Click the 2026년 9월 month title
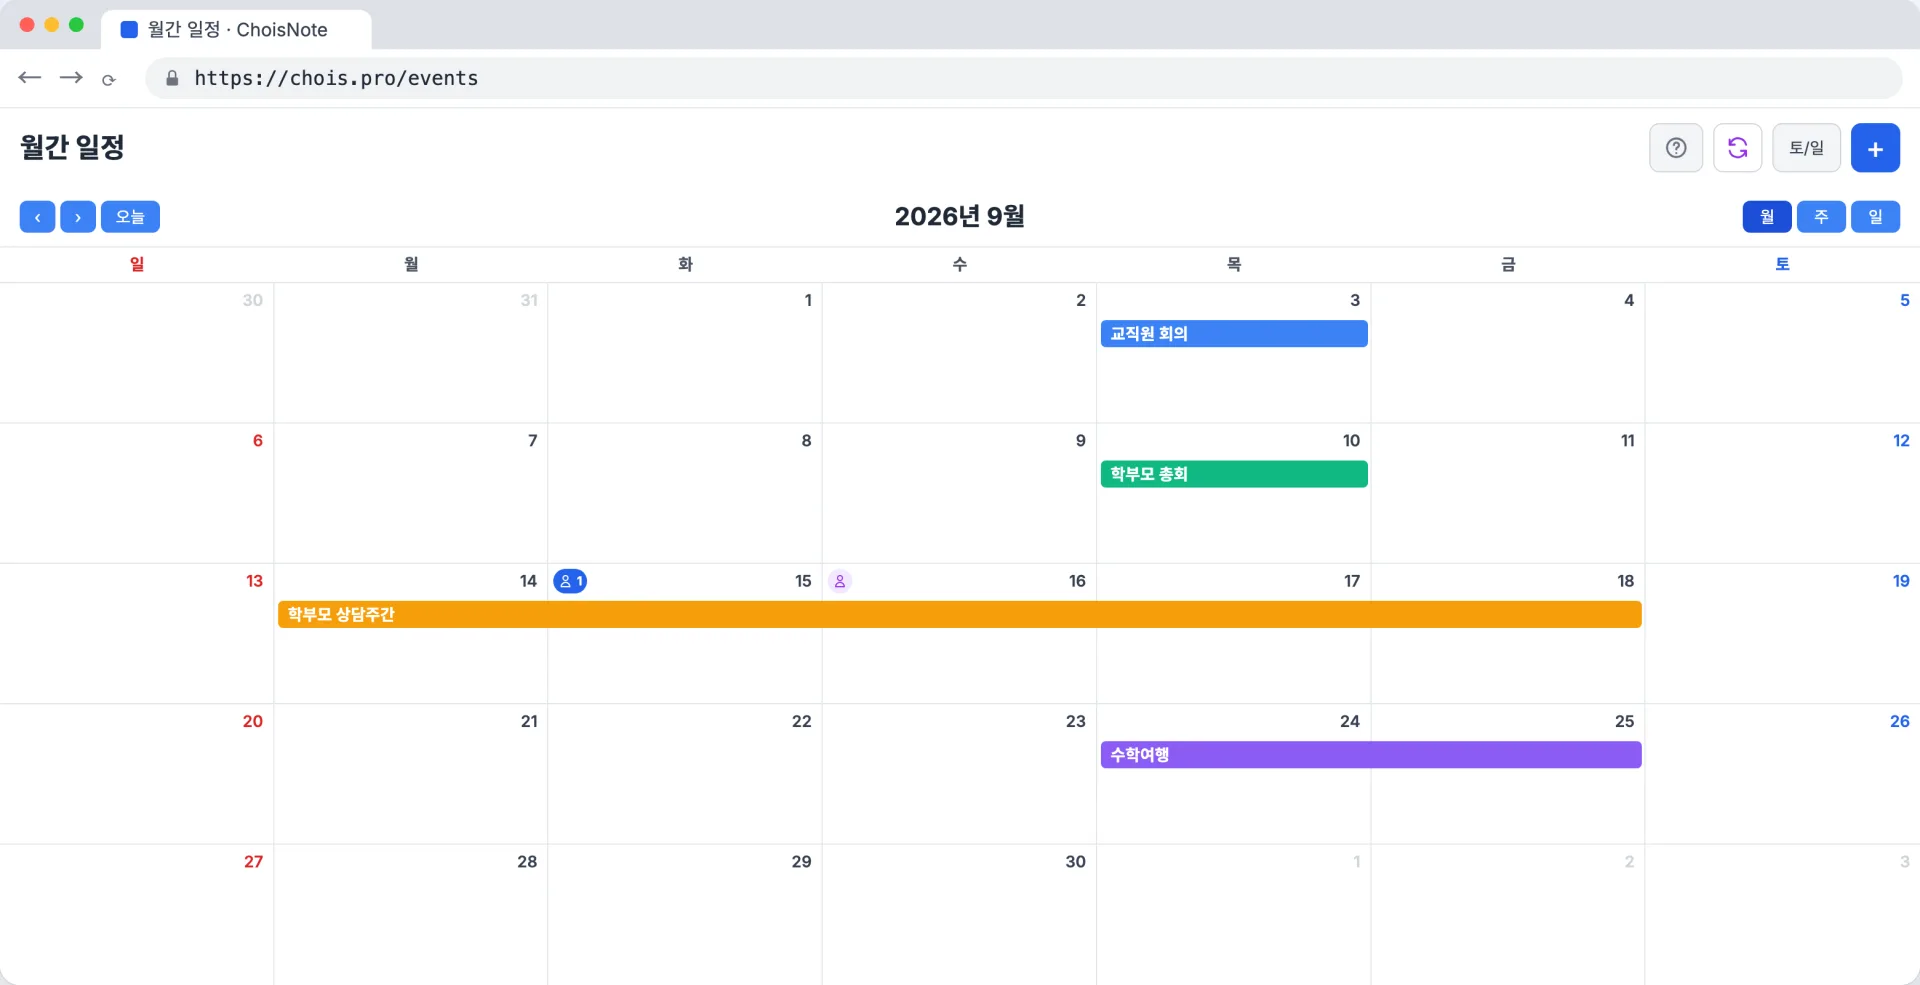This screenshot has width=1920, height=985. [x=960, y=216]
